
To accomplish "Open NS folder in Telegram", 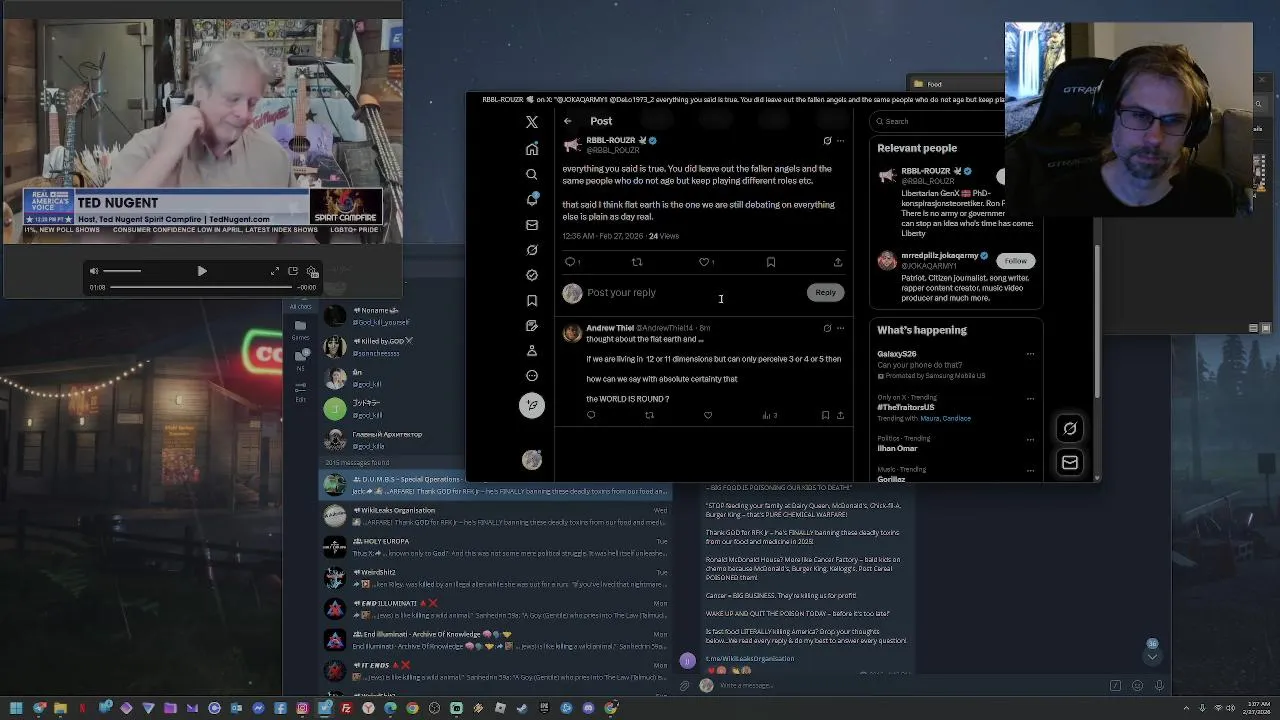I will coord(300,360).
